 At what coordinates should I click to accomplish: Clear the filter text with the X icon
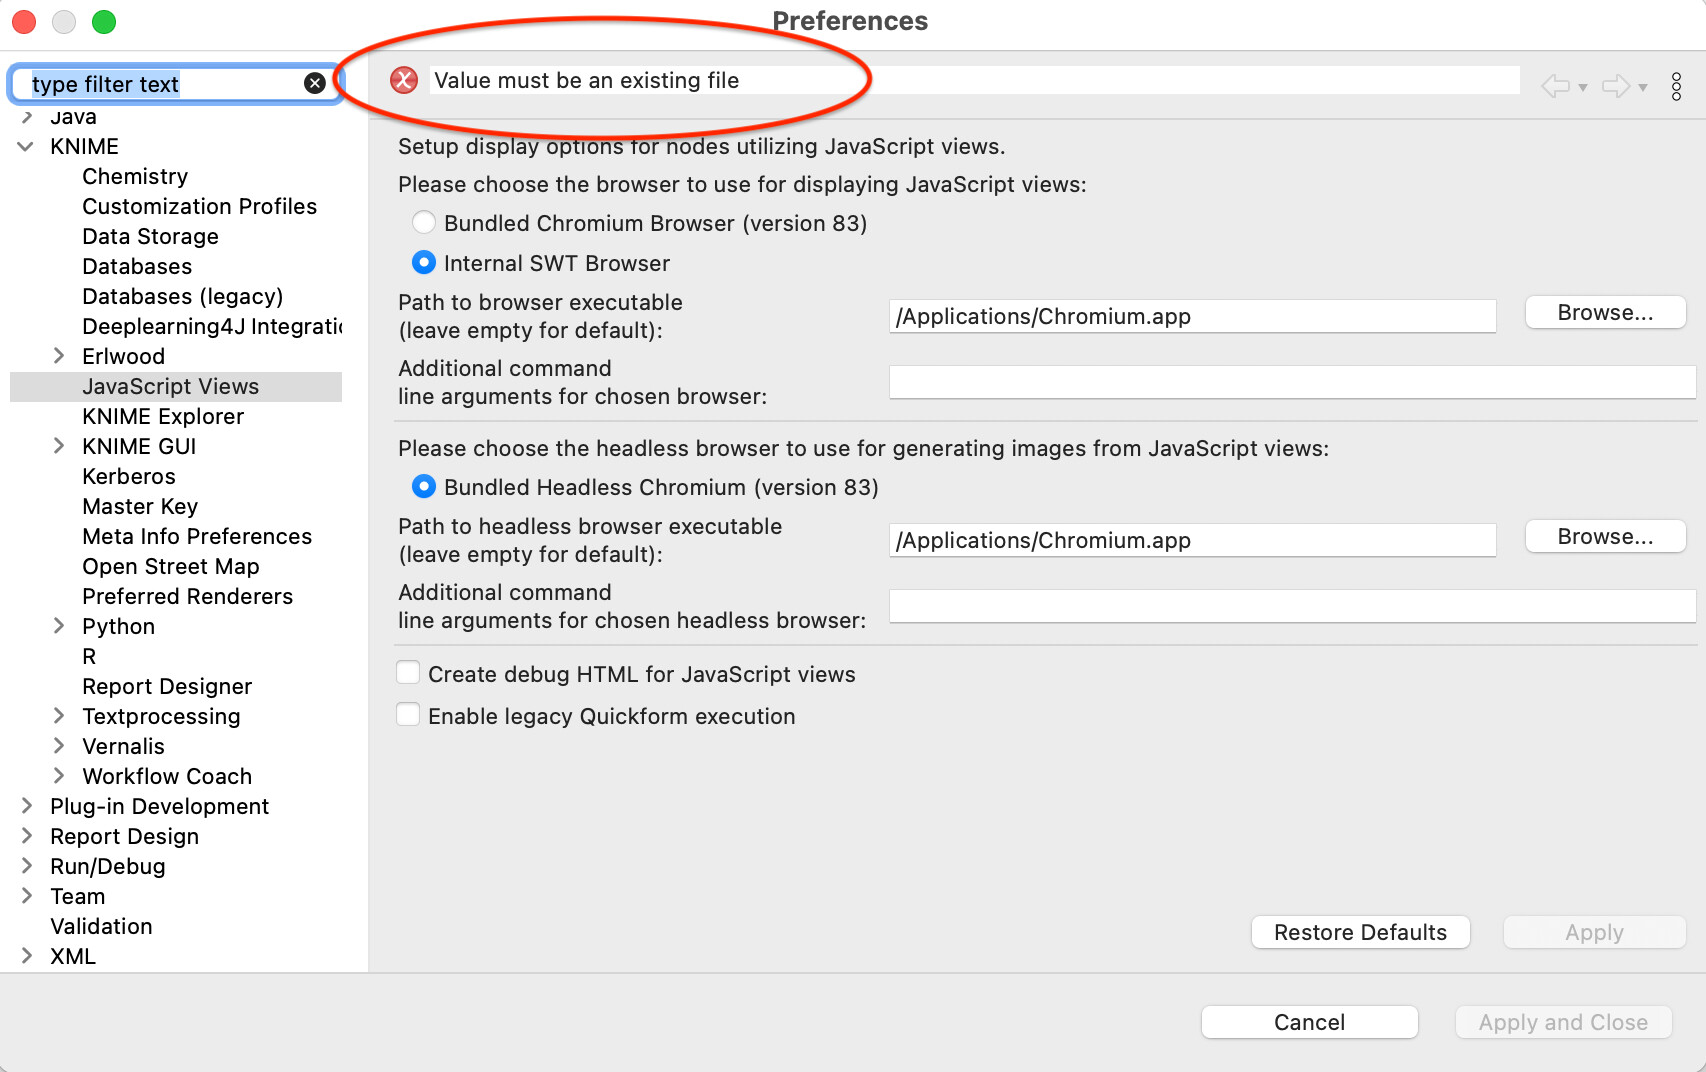(315, 83)
